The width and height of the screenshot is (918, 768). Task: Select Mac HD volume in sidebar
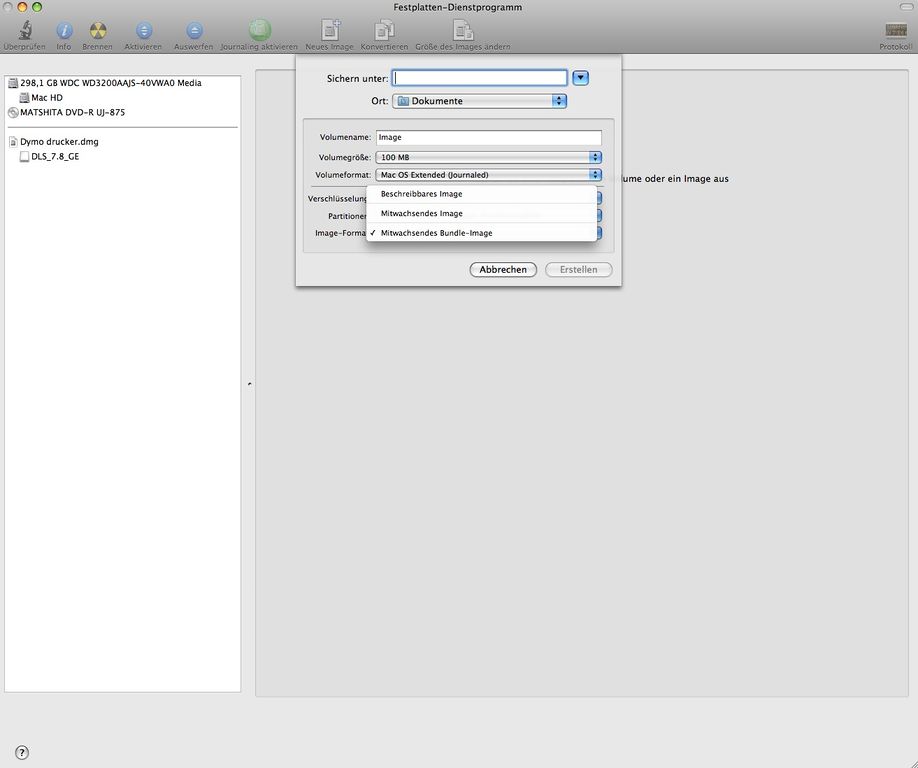(x=47, y=98)
